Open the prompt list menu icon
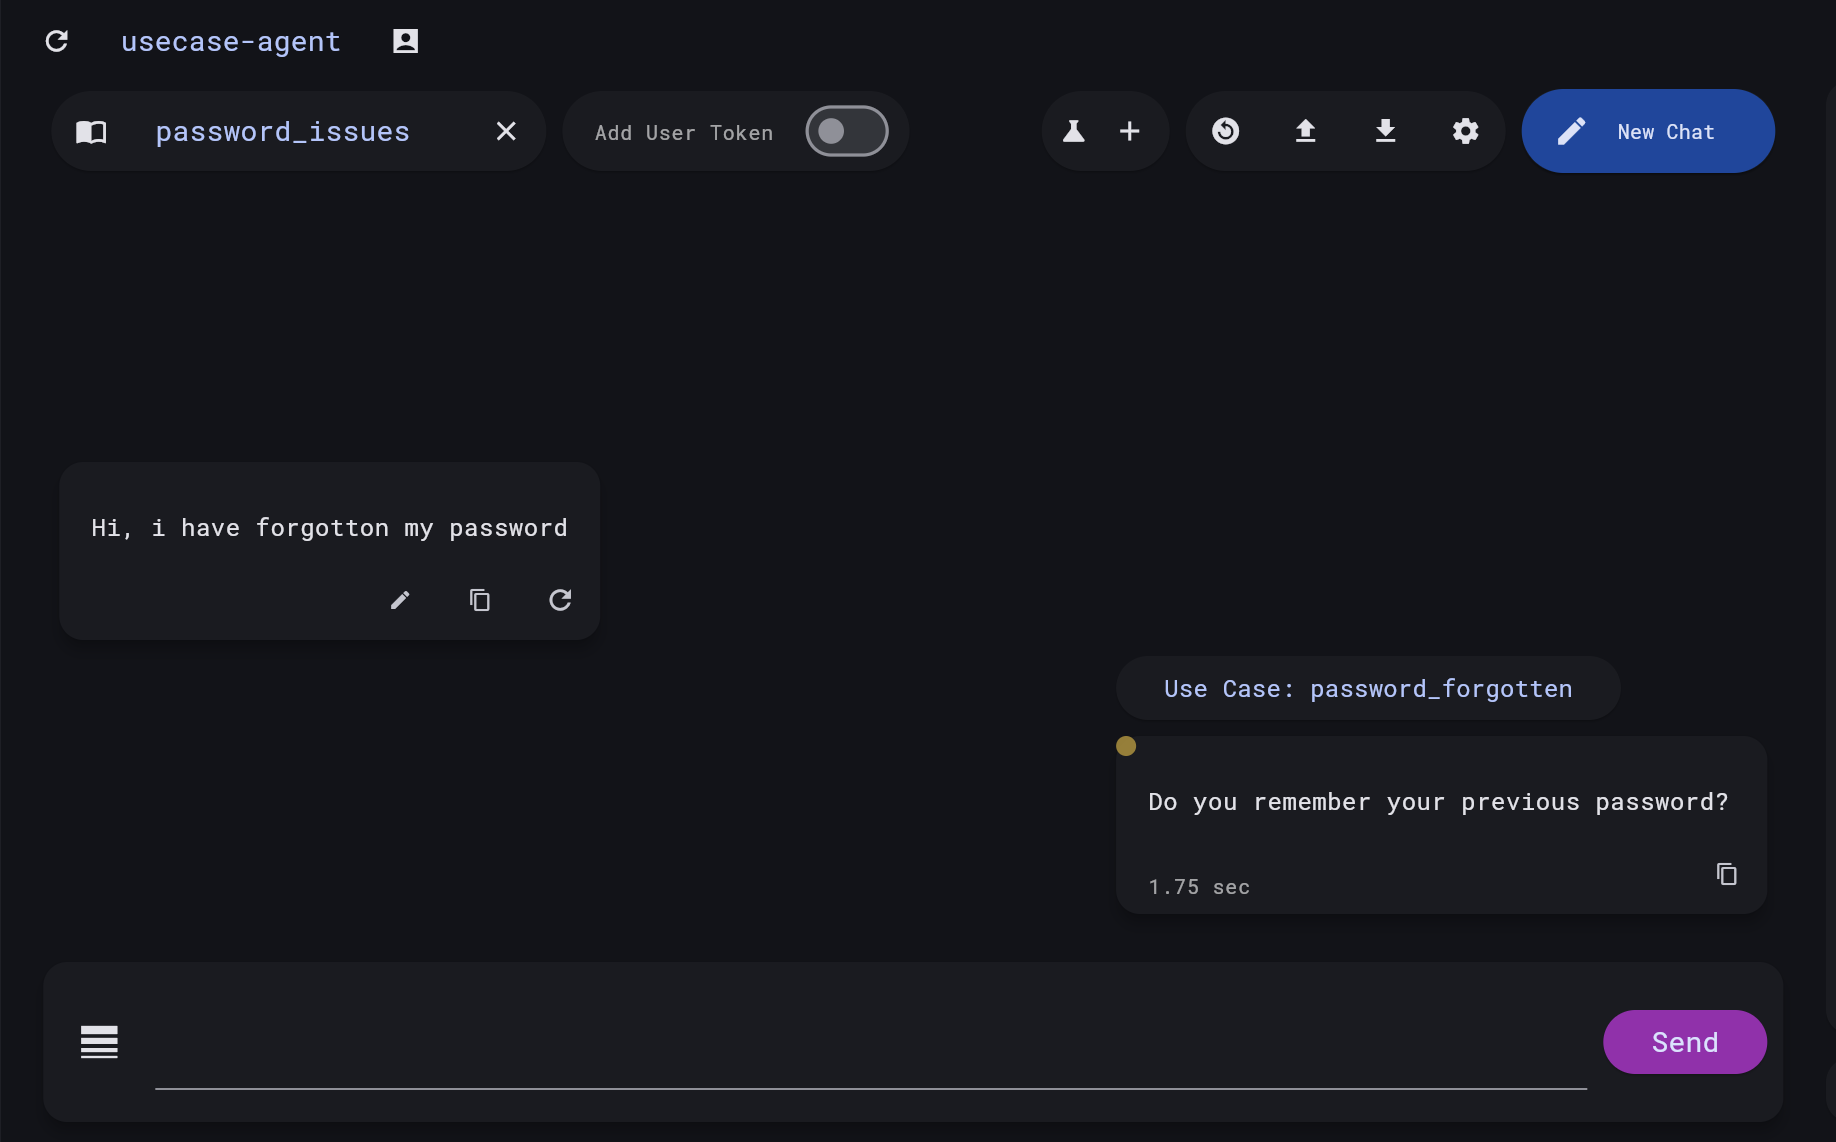Image resolution: width=1836 pixels, height=1142 pixels. pos(99,1042)
